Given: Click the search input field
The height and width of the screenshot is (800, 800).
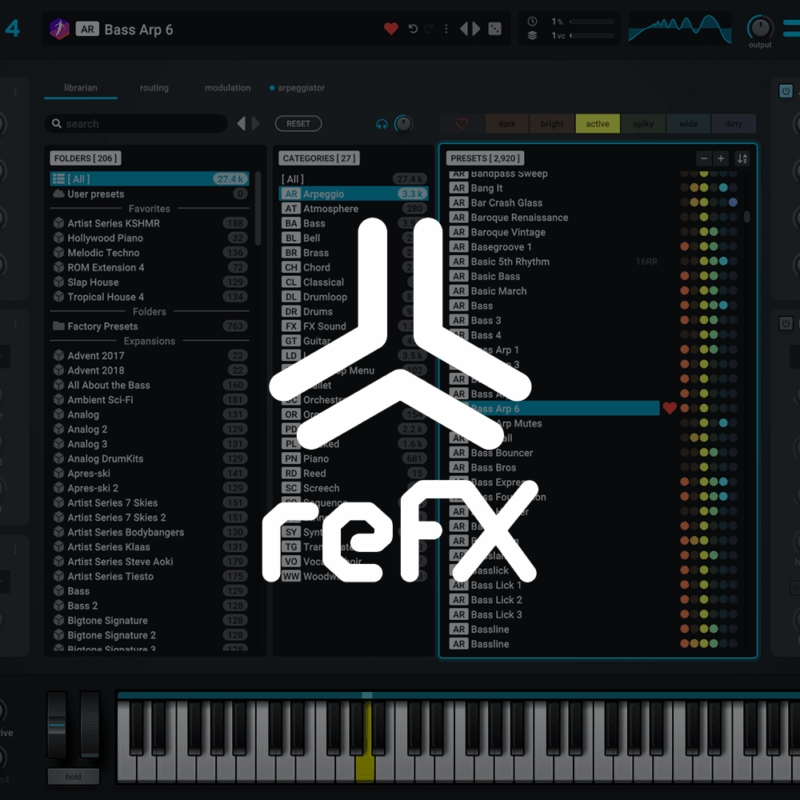Looking at the screenshot, I should [136, 124].
